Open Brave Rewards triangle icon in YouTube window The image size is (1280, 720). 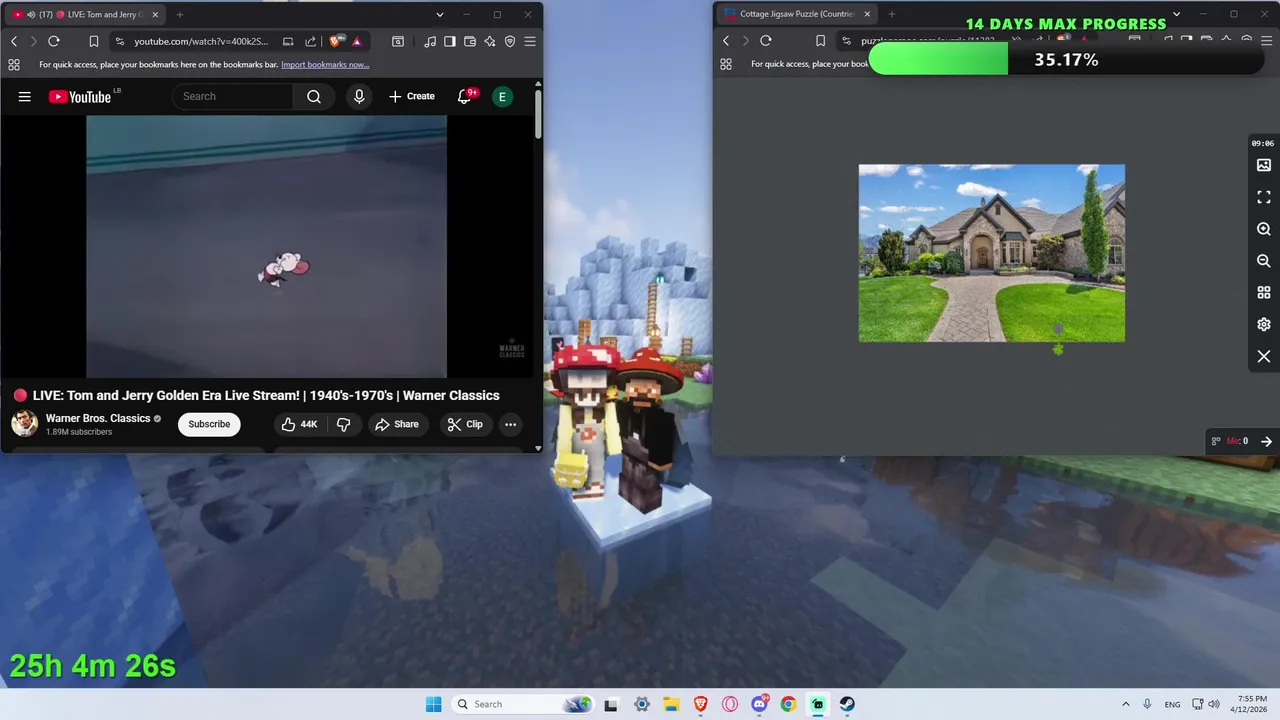356,41
